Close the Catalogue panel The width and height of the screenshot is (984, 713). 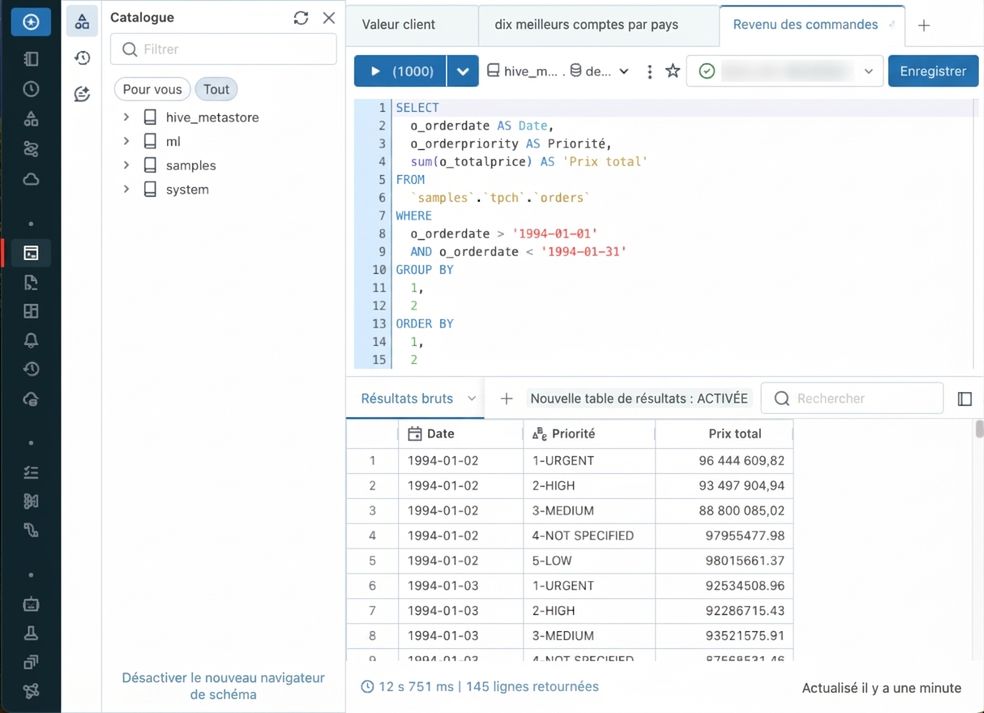329,18
